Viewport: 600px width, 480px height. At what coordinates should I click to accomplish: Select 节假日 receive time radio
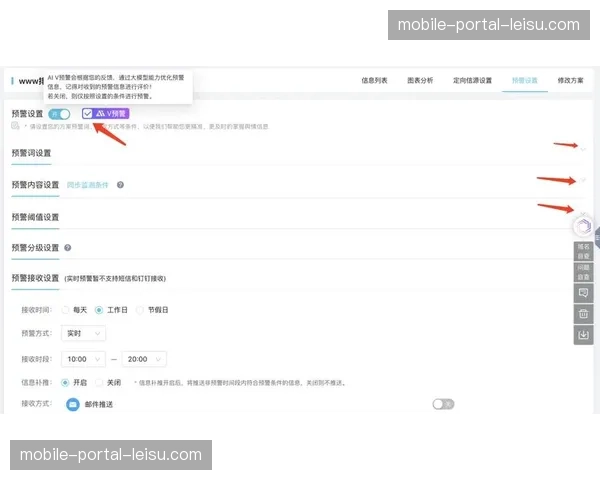tap(140, 310)
